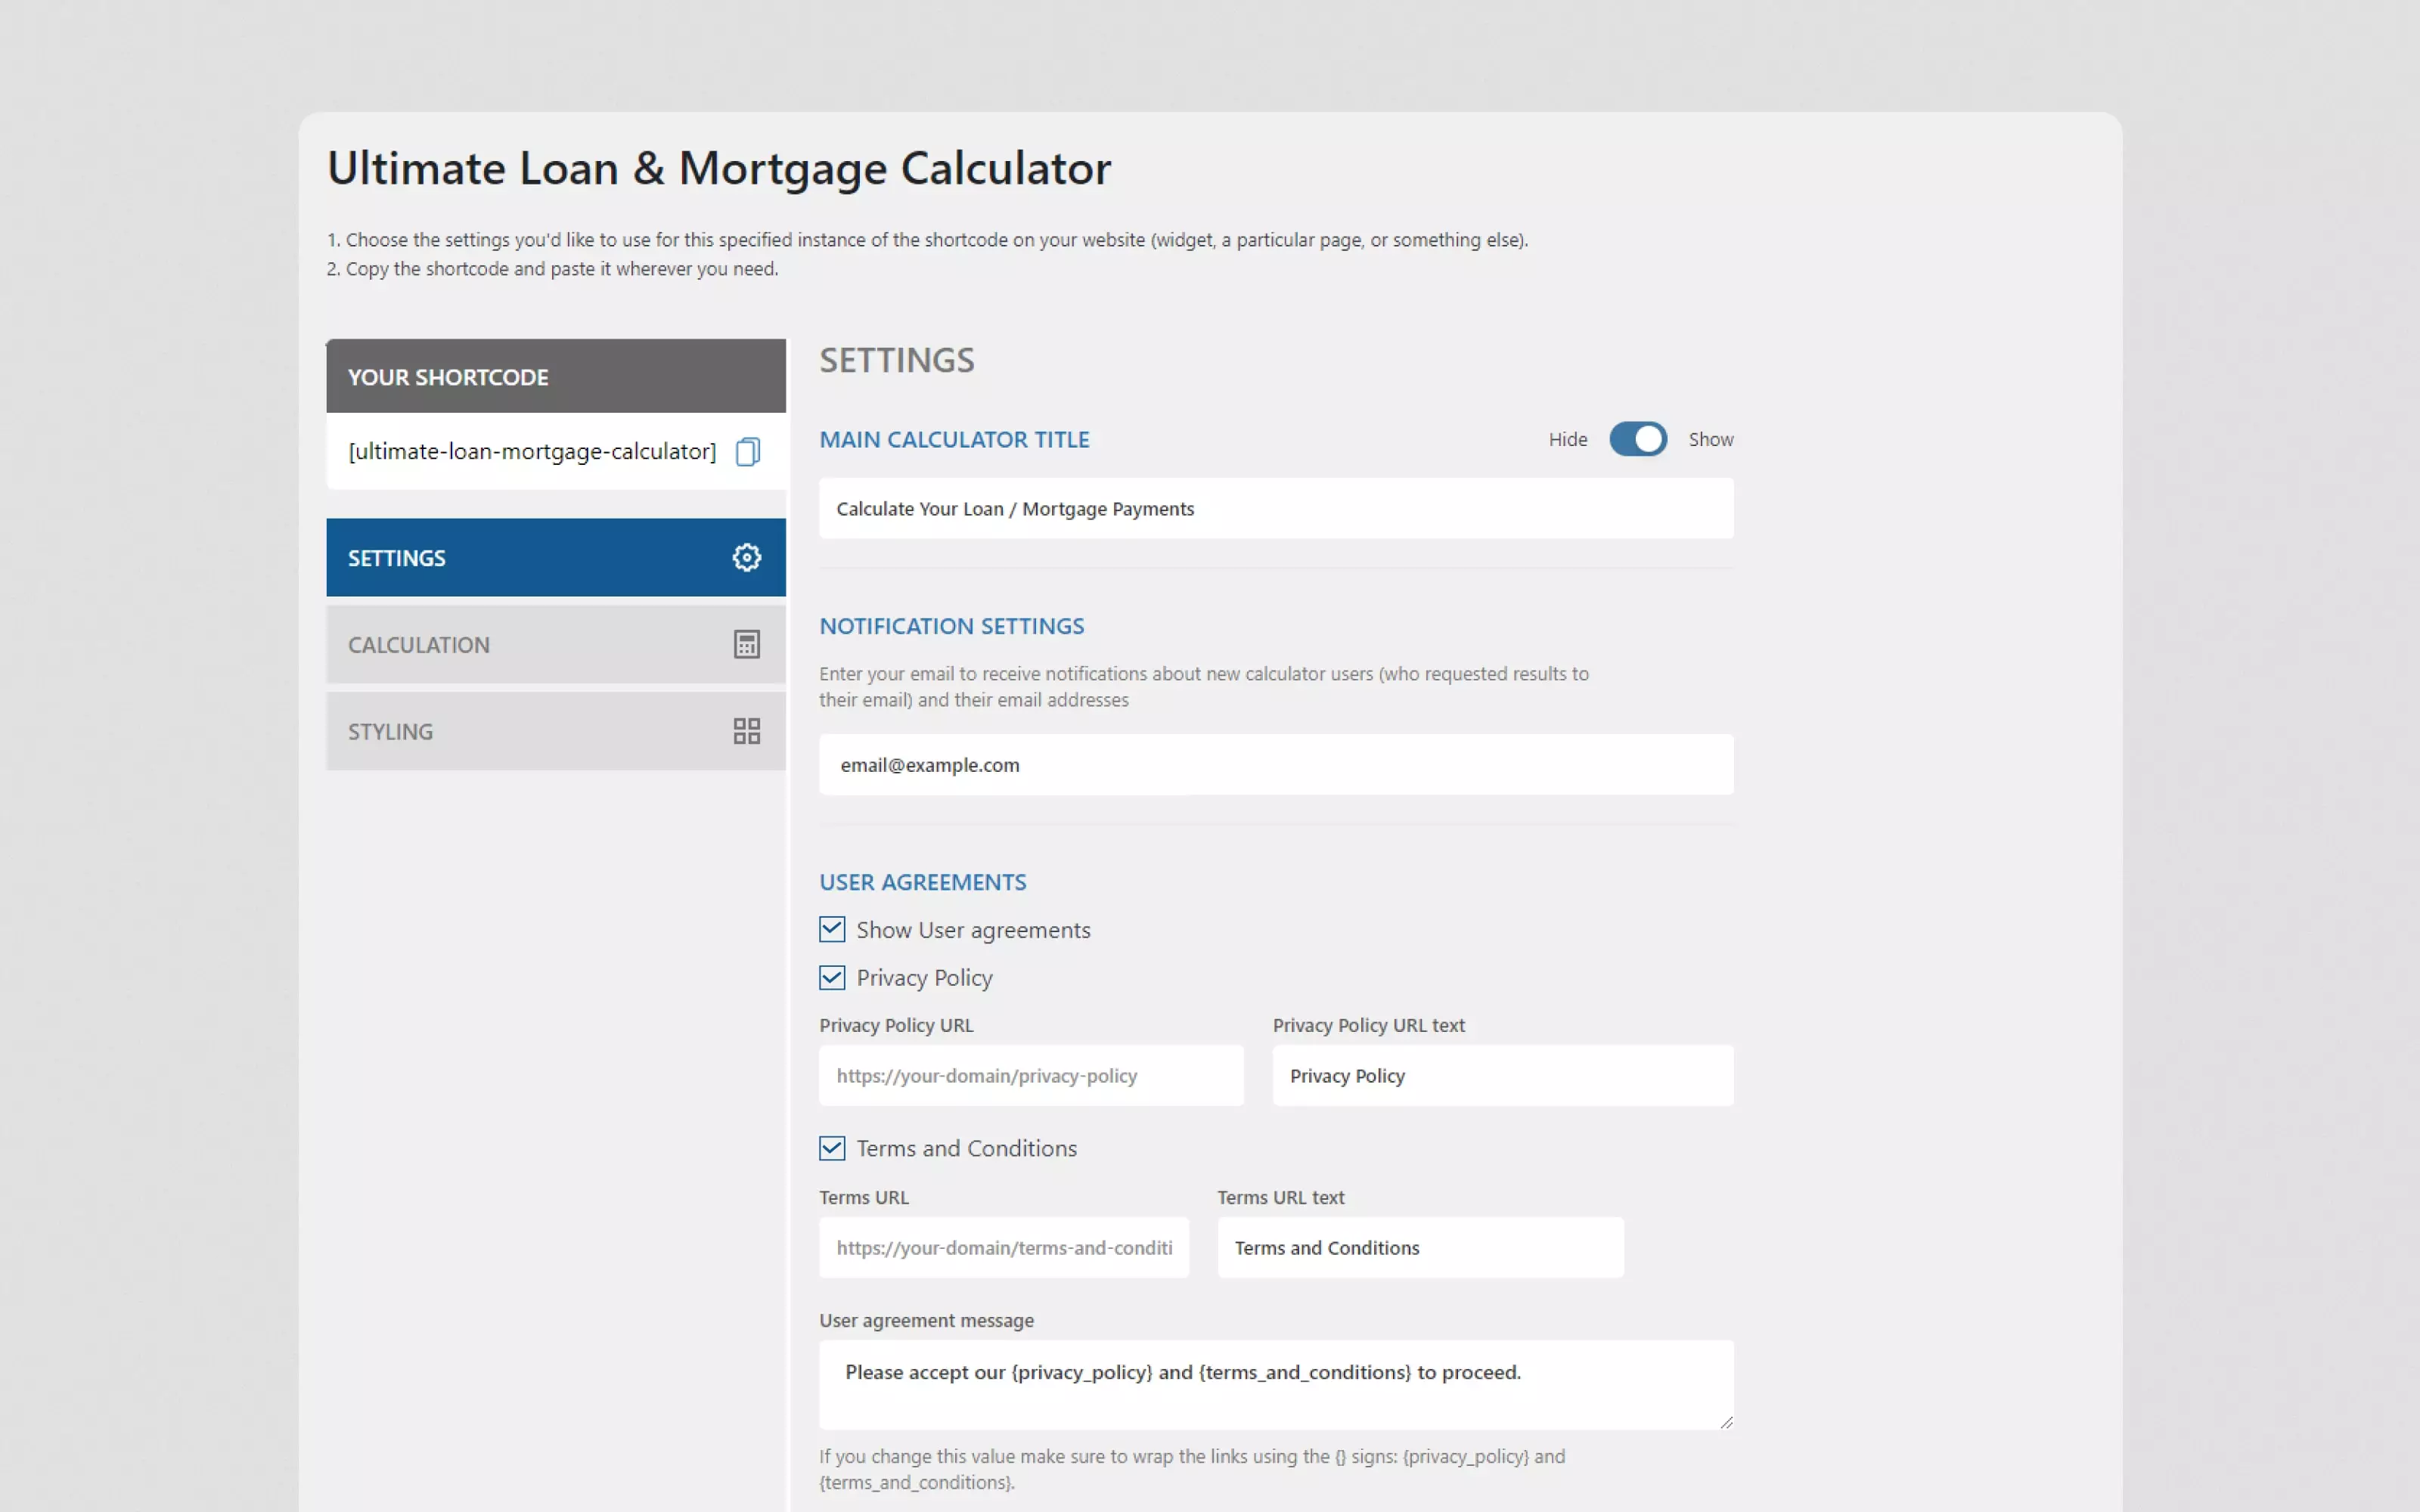
Task: Click the copy shortcode icon
Action: coord(747,451)
